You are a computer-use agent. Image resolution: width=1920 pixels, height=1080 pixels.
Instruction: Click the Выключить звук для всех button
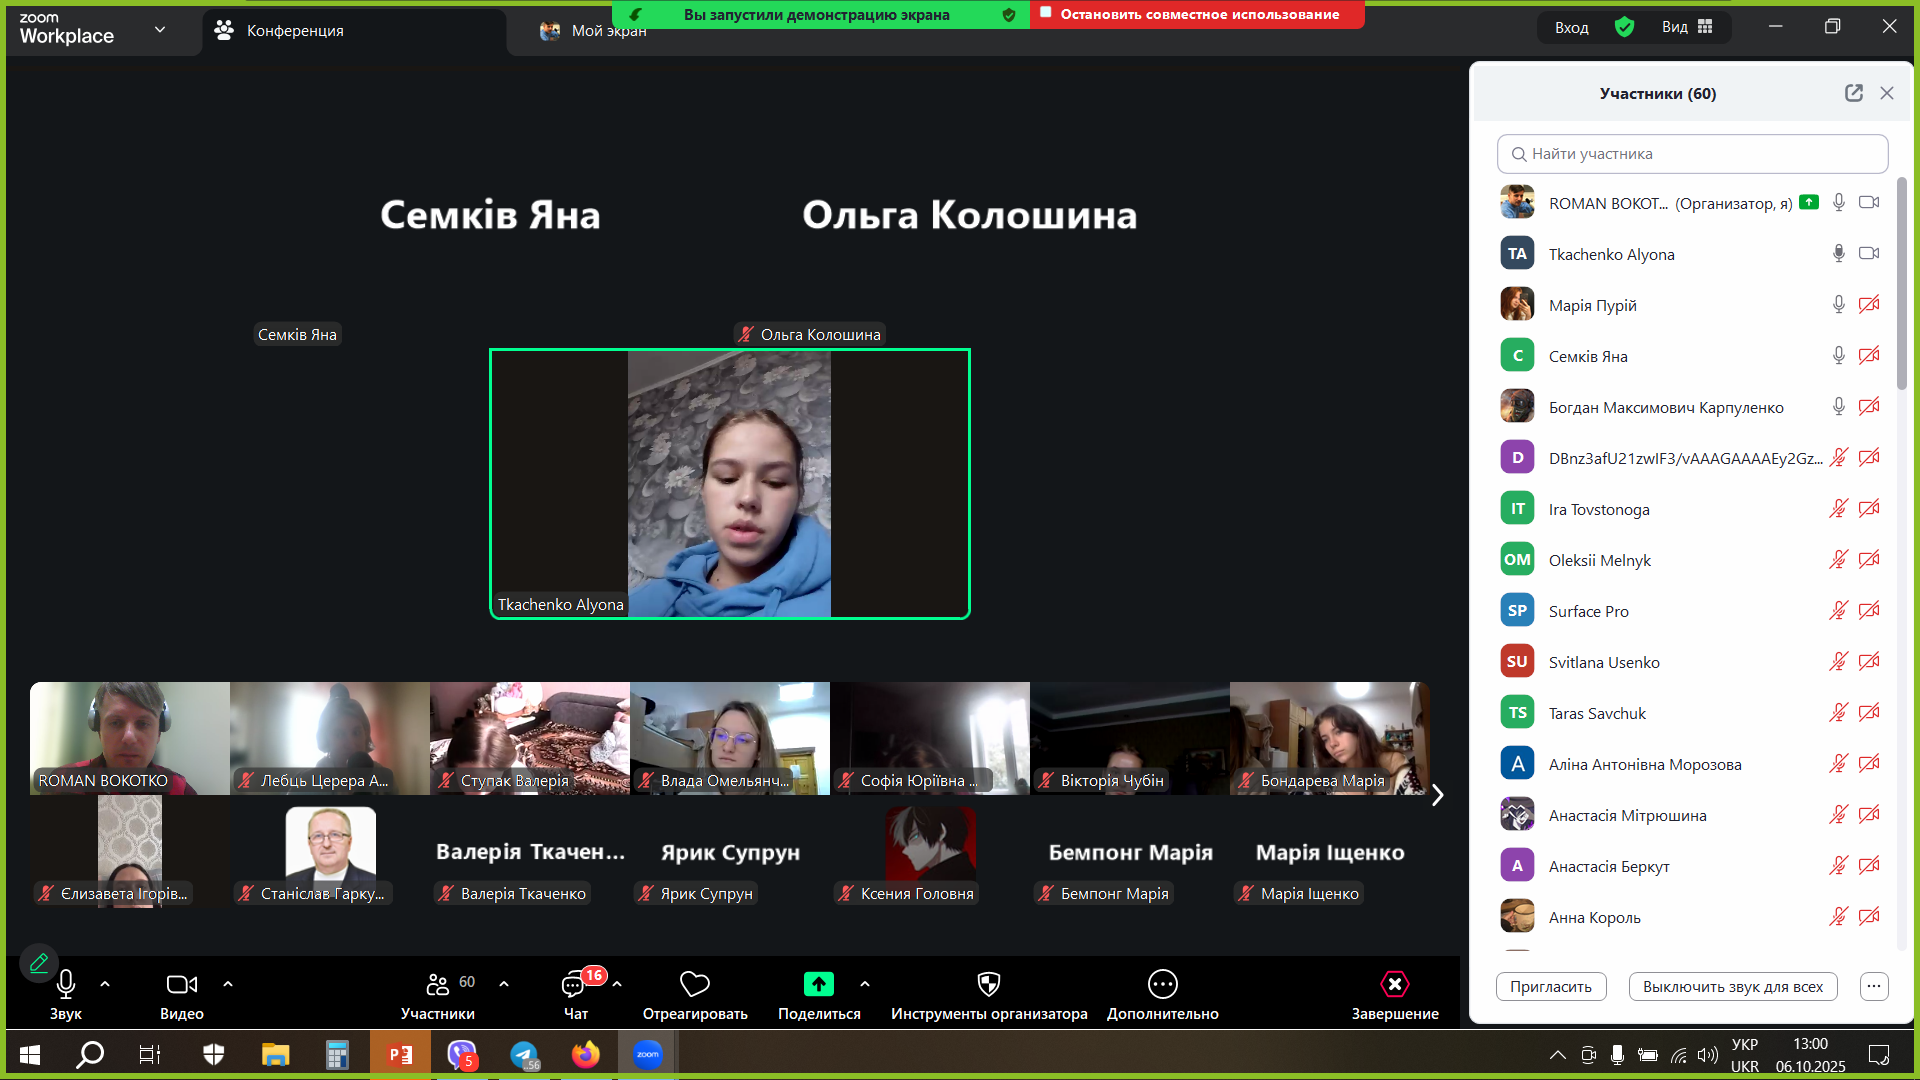(x=1732, y=987)
